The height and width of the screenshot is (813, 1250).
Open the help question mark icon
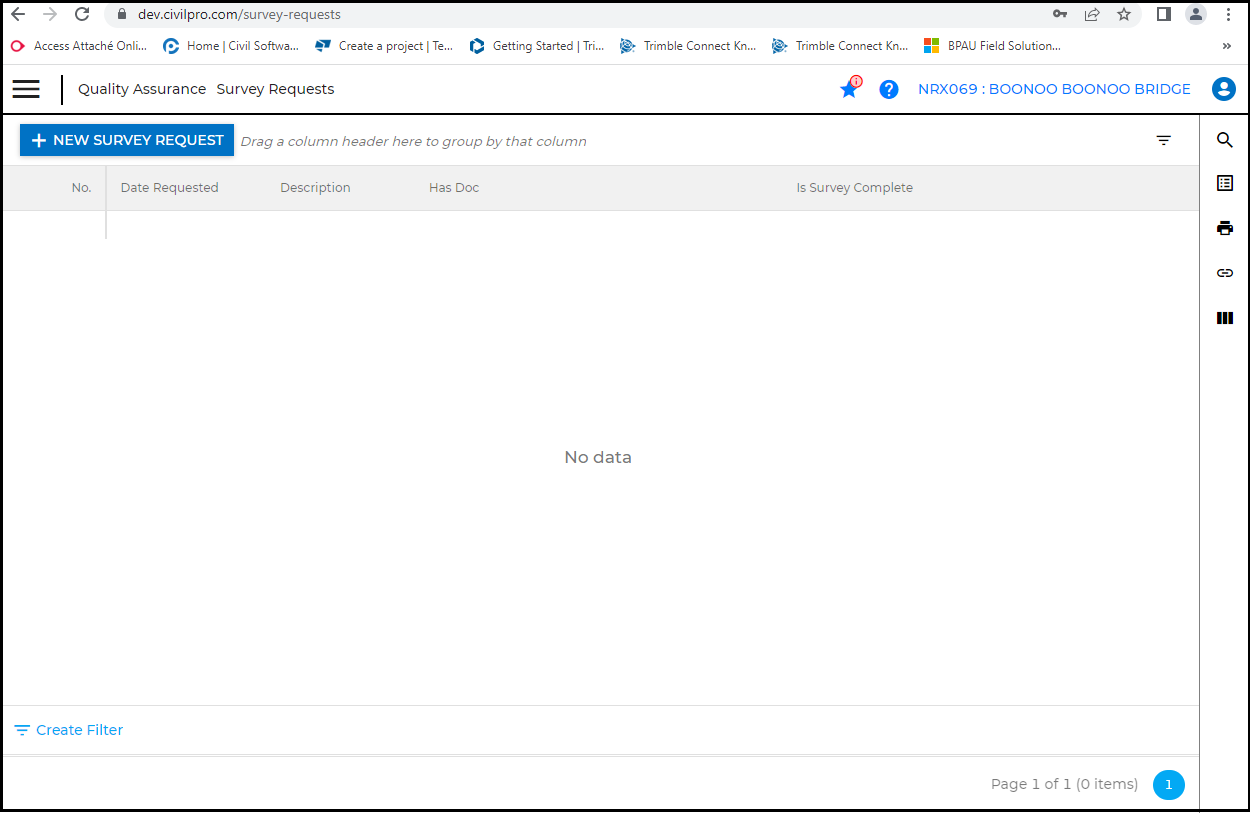pyautogui.click(x=888, y=90)
